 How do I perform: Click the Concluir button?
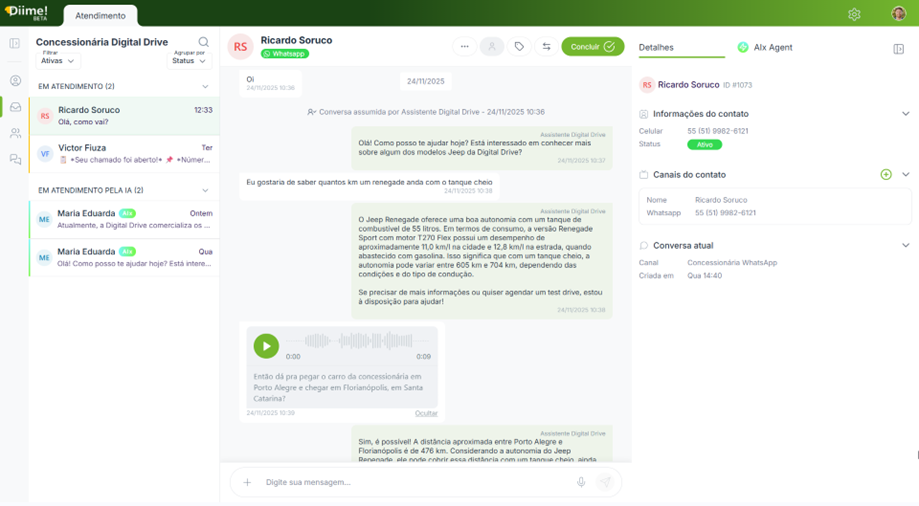coord(593,47)
